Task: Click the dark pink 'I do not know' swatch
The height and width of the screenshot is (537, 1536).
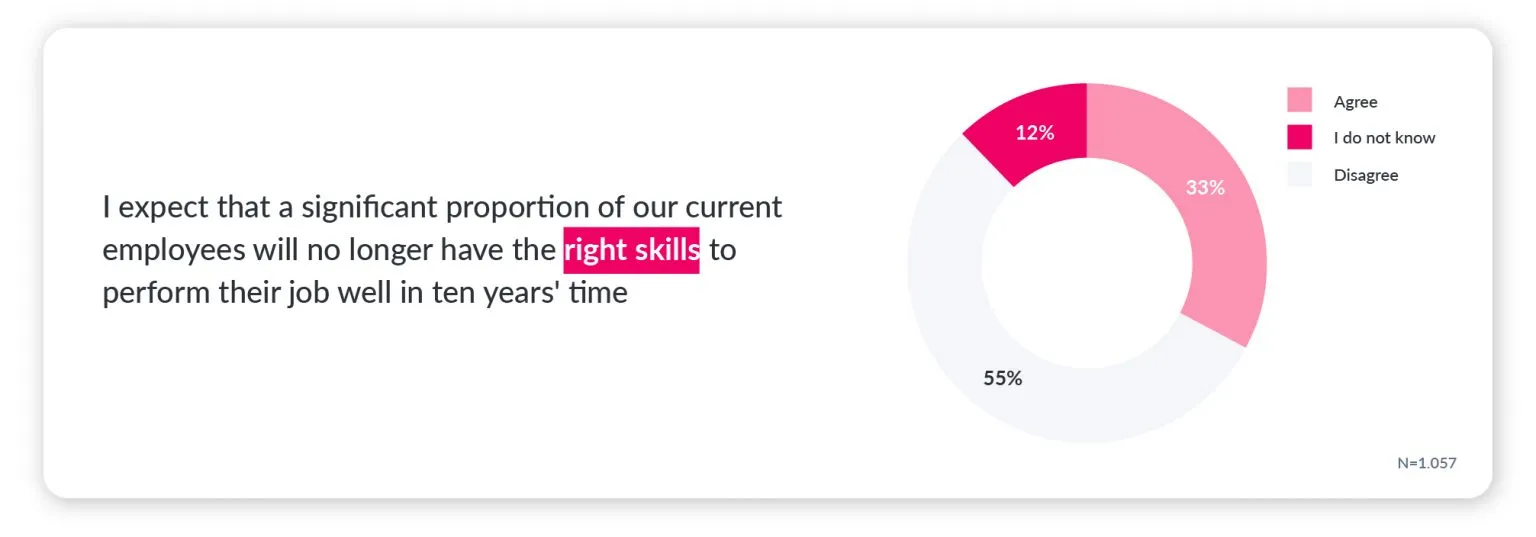Action: [x=1299, y=137]
